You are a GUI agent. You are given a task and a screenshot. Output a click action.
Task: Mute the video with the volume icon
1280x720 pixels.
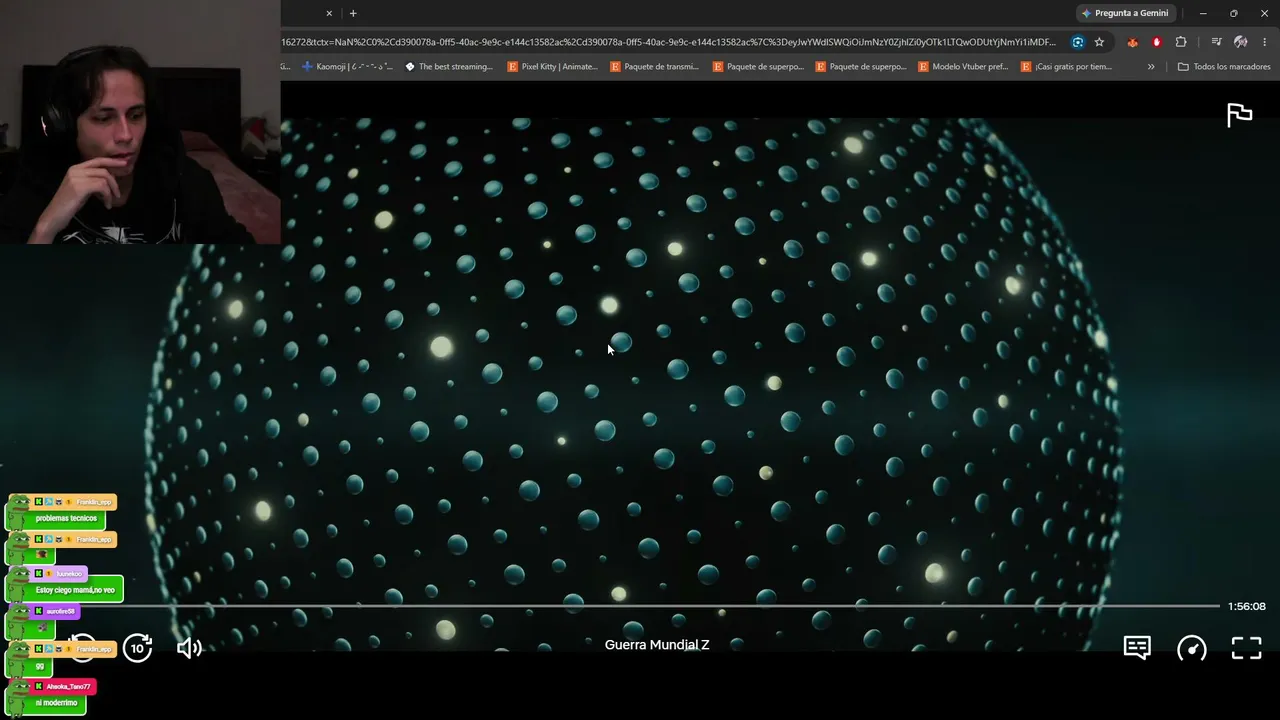(x=189, y=648)
